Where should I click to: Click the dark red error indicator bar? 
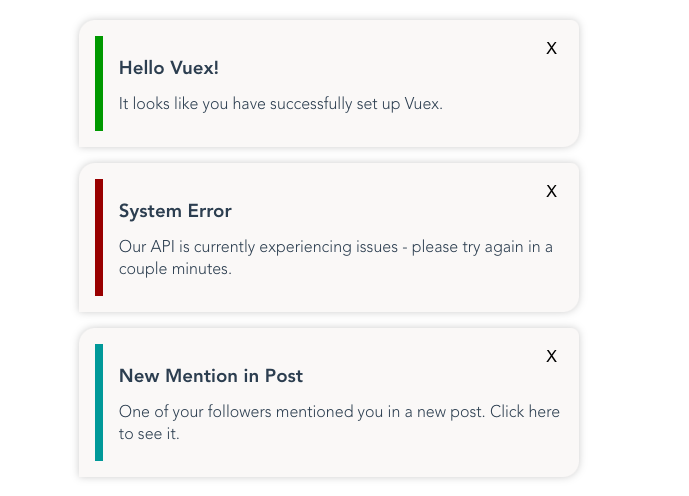(99, 237)
